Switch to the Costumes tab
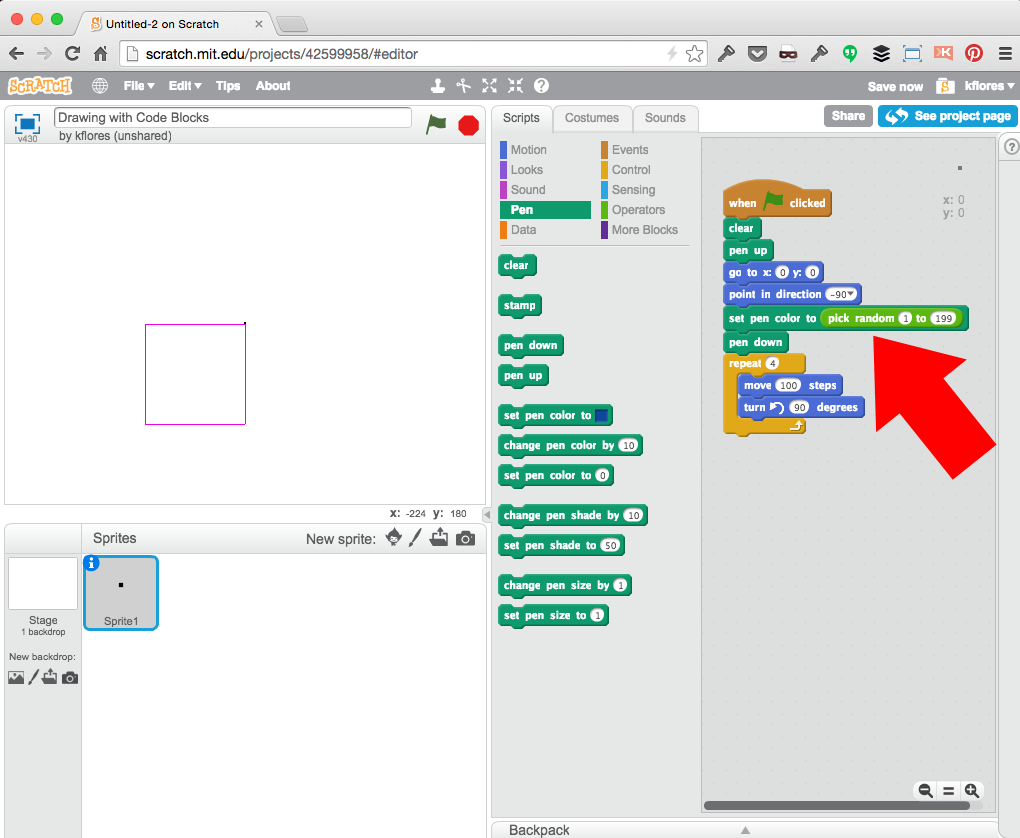The image size is (1020, 838). pyautogui.click(x=592, y=118)
